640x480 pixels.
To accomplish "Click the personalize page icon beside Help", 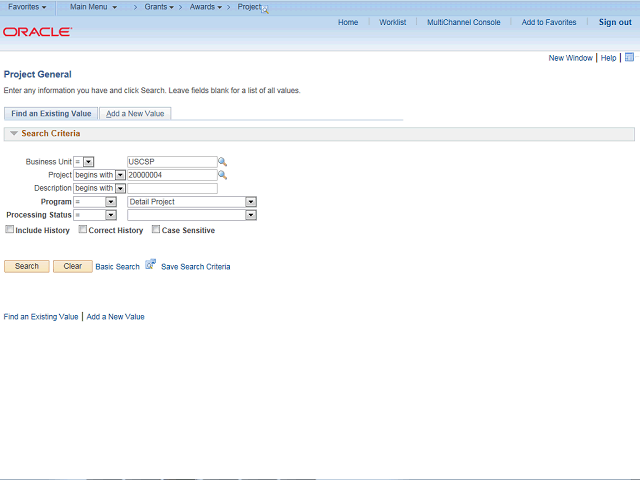I will tap(629, 57).
